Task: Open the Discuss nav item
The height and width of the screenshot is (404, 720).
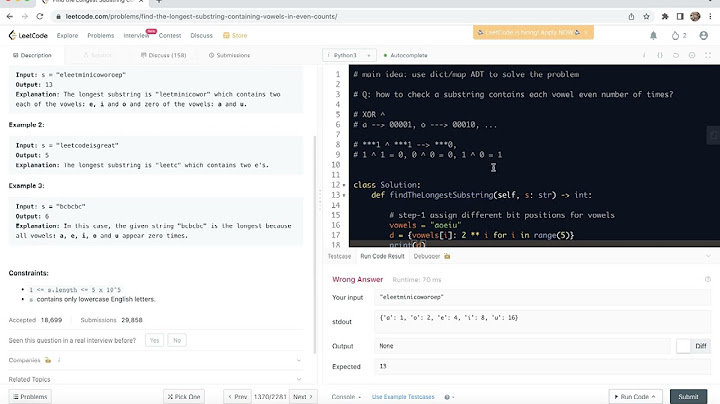Action: 202,35
